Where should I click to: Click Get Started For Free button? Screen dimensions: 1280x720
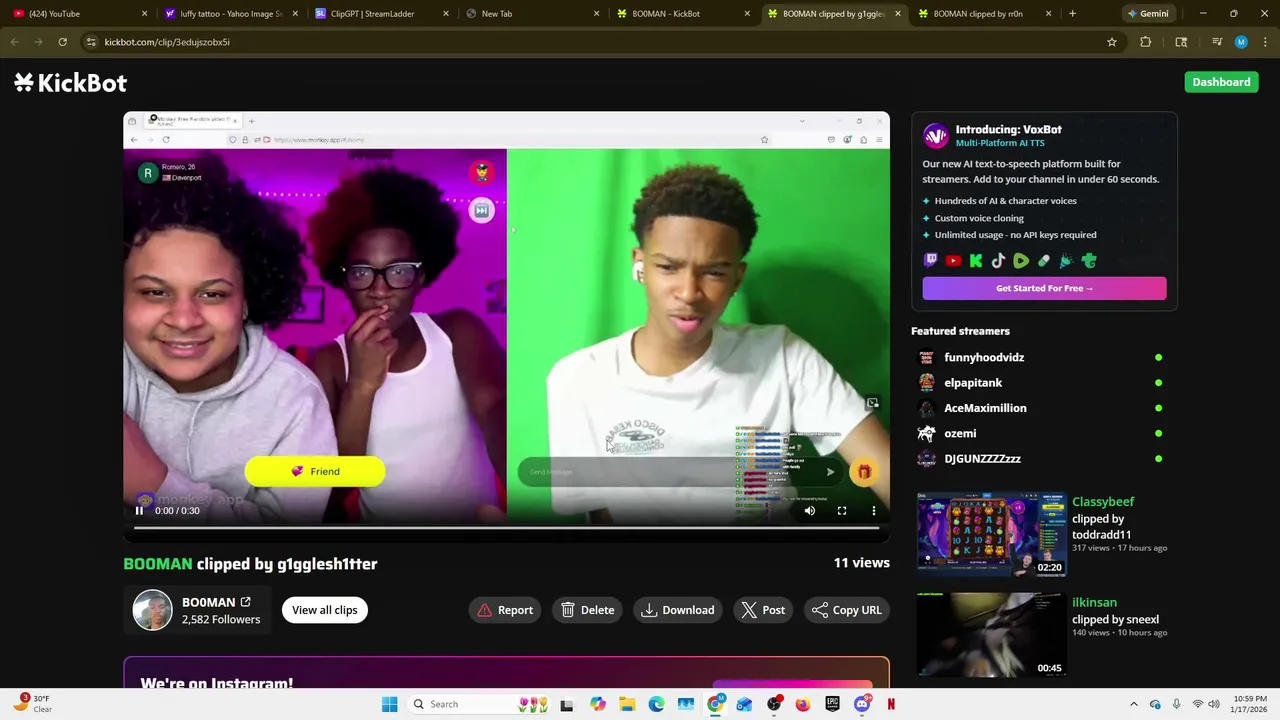tap(1044, 288)
